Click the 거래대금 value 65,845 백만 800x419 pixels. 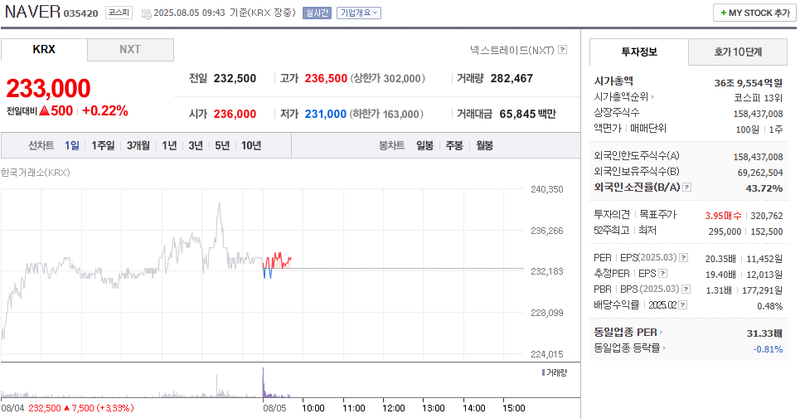coord(528,114)
